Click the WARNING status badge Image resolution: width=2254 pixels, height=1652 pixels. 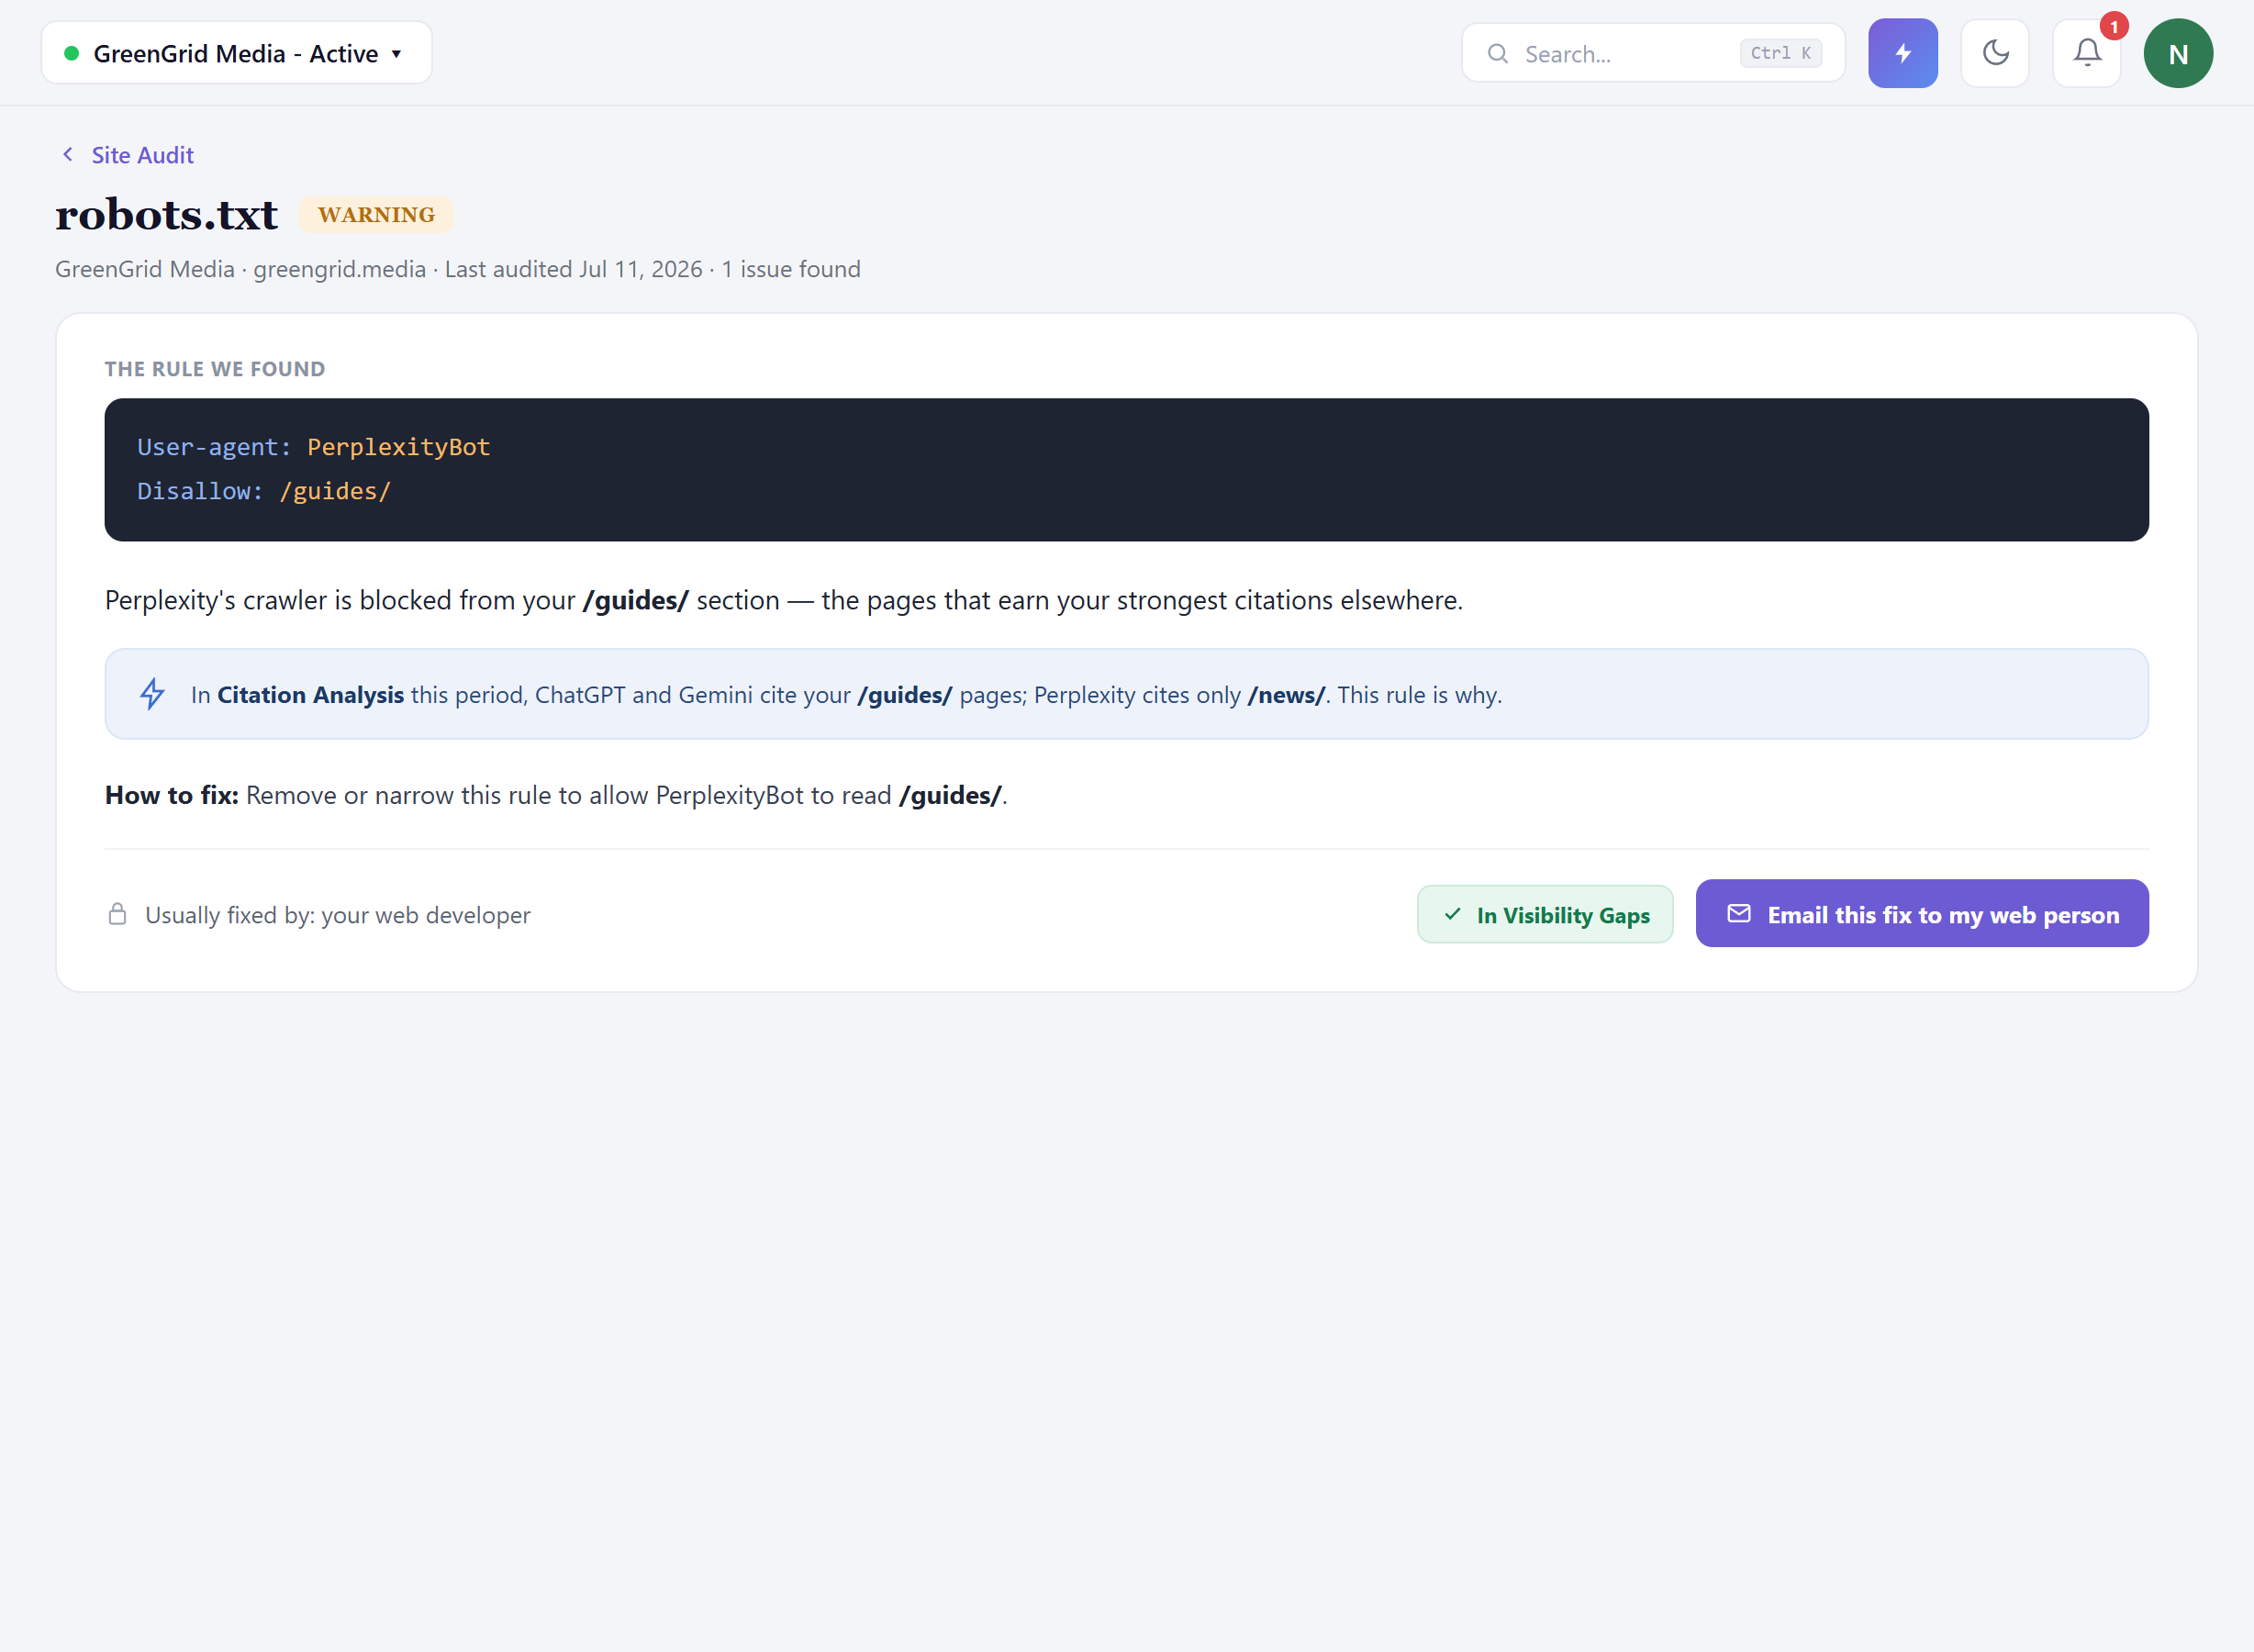pos(376,215)
